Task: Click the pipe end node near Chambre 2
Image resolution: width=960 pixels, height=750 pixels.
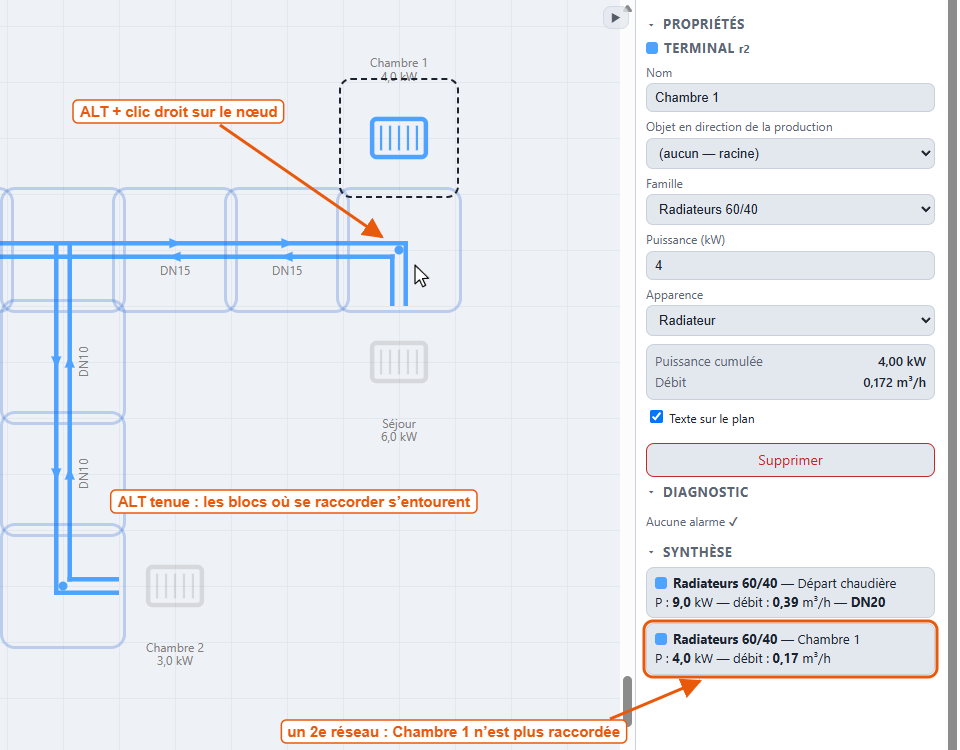Action: click(62, 586)
